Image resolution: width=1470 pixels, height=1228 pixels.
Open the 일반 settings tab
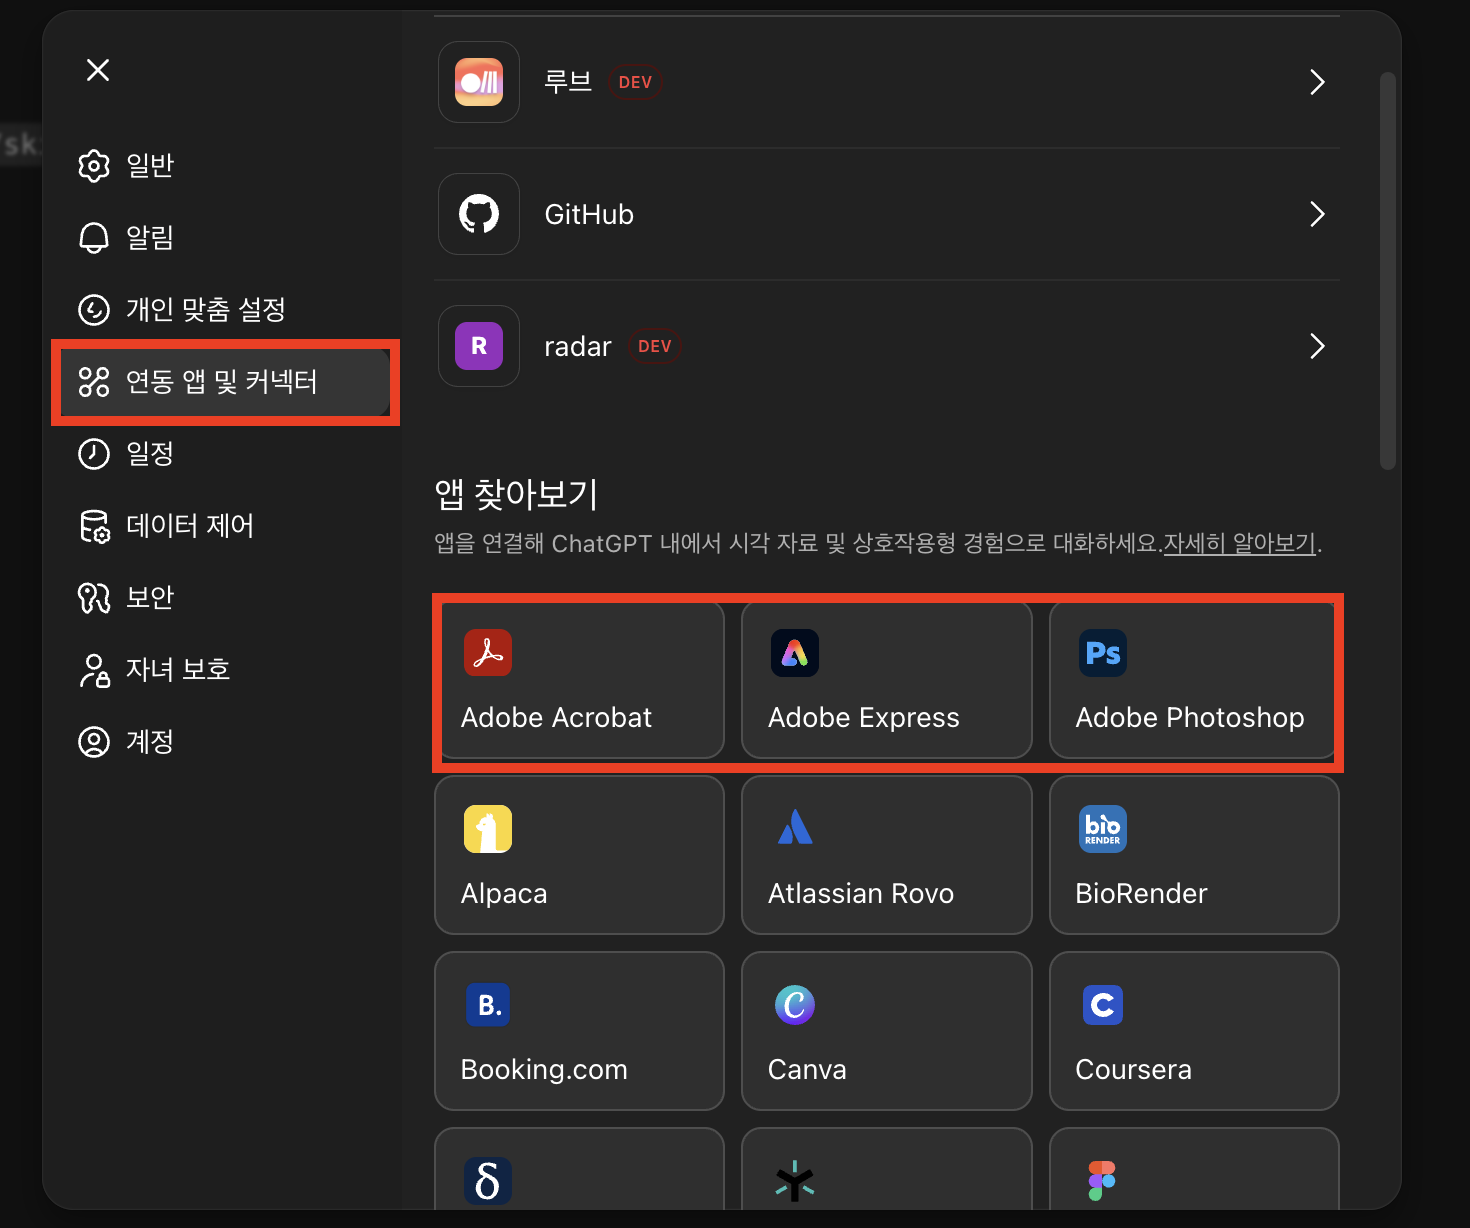225,166
